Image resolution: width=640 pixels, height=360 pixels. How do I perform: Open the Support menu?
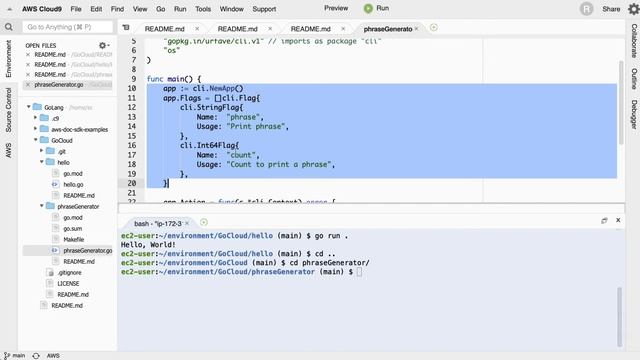coord(264,9)
